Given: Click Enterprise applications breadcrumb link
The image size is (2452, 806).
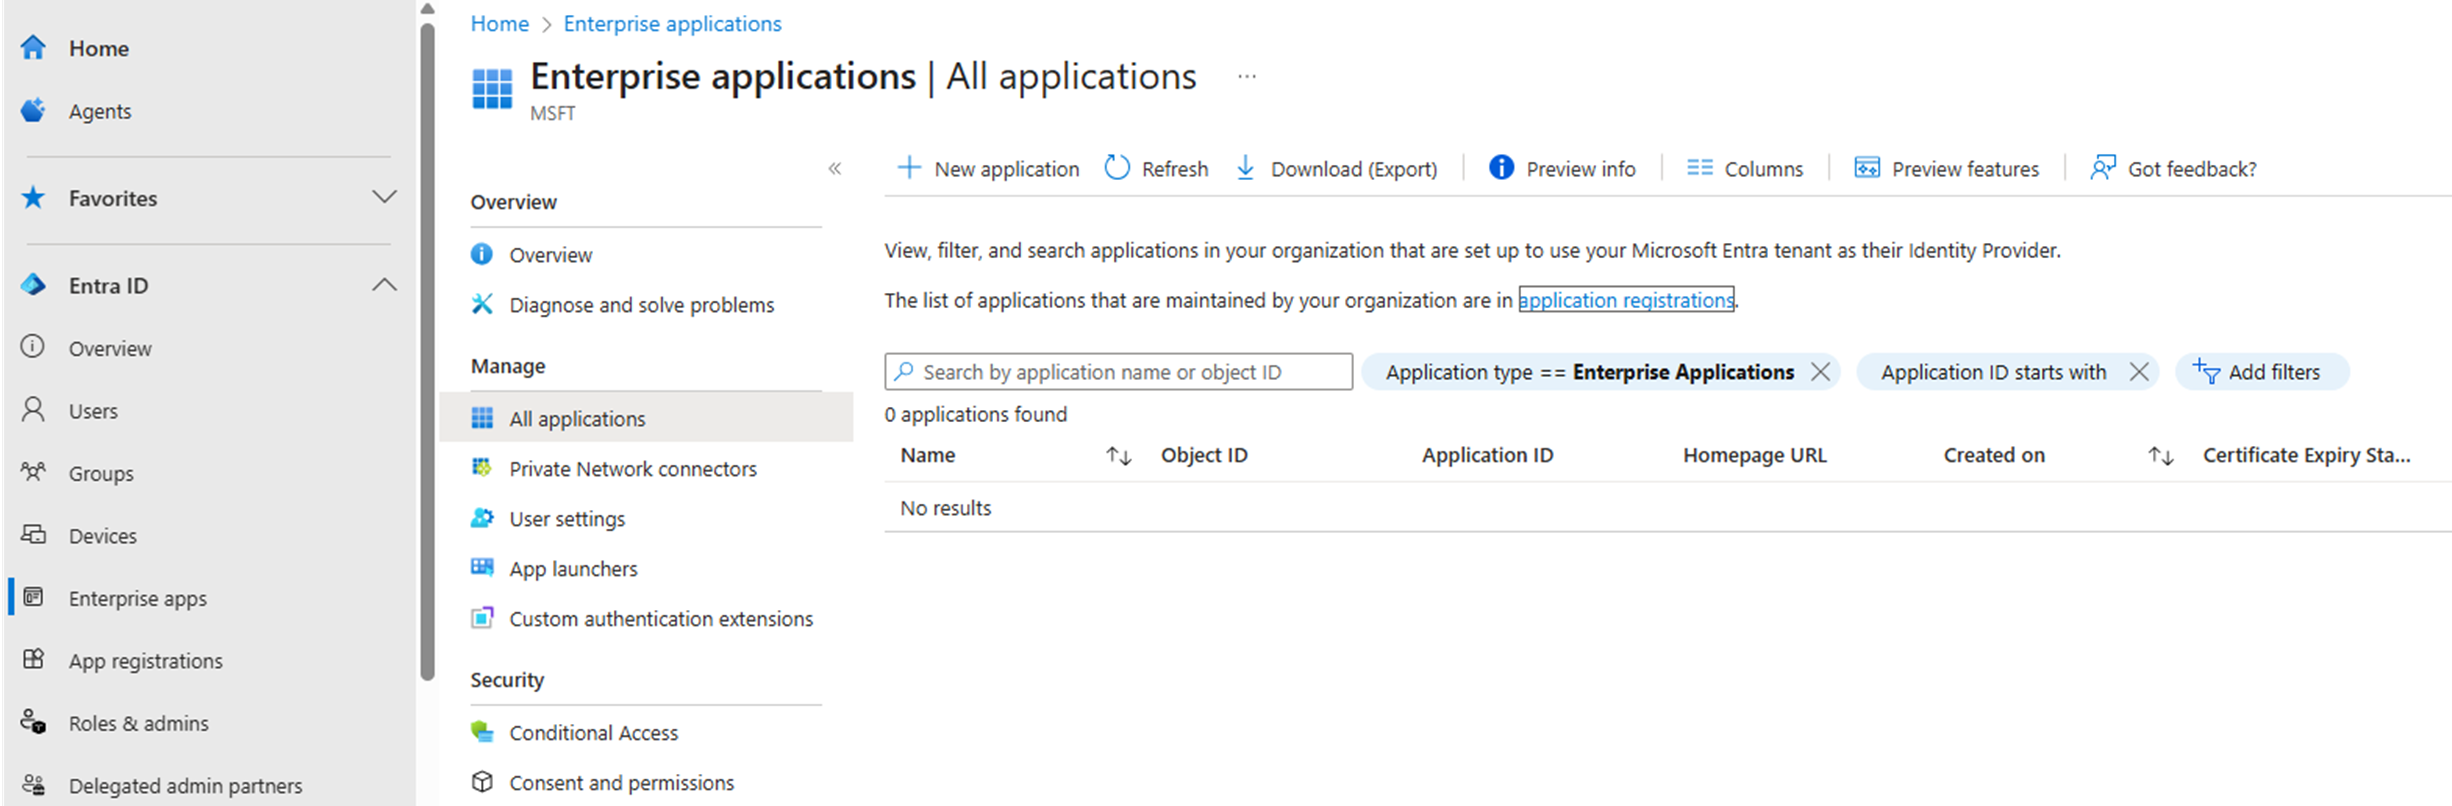Looking at the screenshot, I should 672,23.
